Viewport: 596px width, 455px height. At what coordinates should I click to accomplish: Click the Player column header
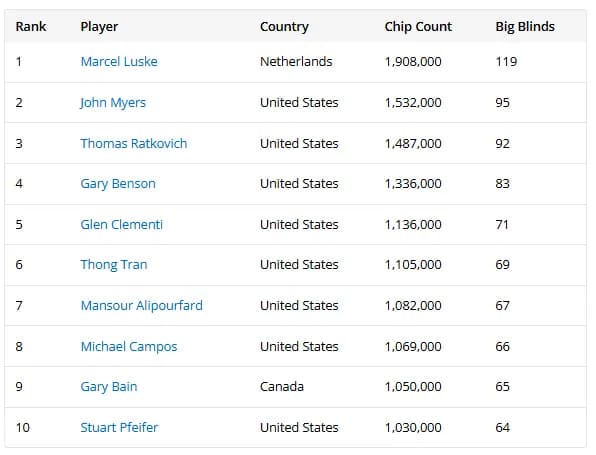pos(99,27)
